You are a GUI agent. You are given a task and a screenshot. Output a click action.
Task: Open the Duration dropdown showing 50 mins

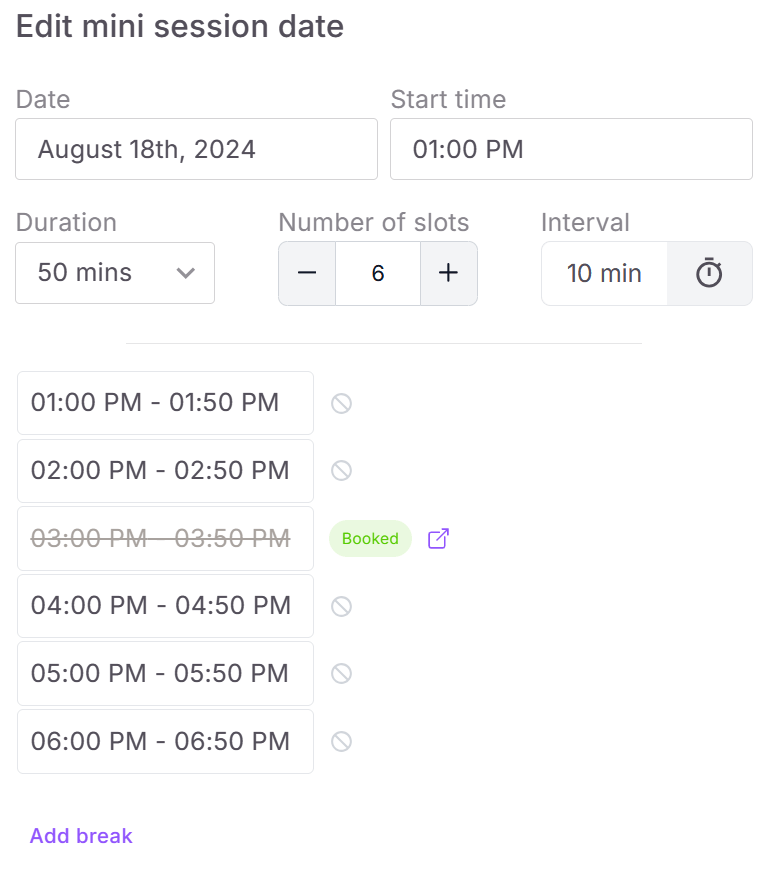coord(115,273)
